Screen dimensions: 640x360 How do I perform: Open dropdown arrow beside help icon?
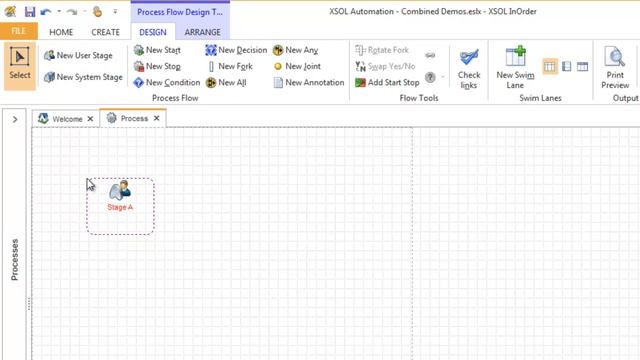(x=443, y=77)
